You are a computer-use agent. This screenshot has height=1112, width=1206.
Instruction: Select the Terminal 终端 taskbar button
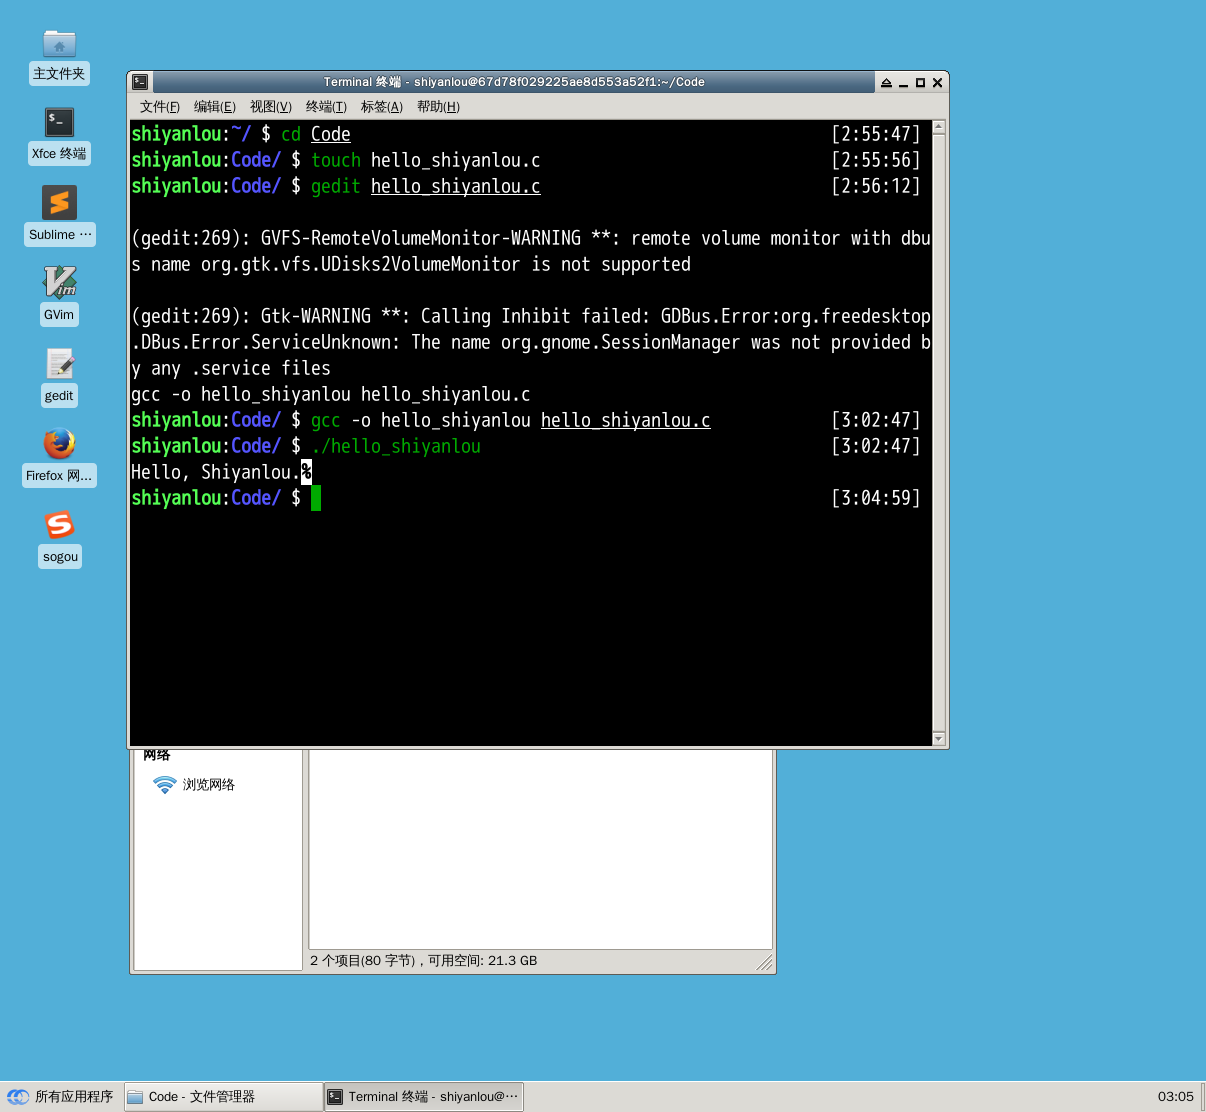pyautogui.click(x=422, y=1096)
